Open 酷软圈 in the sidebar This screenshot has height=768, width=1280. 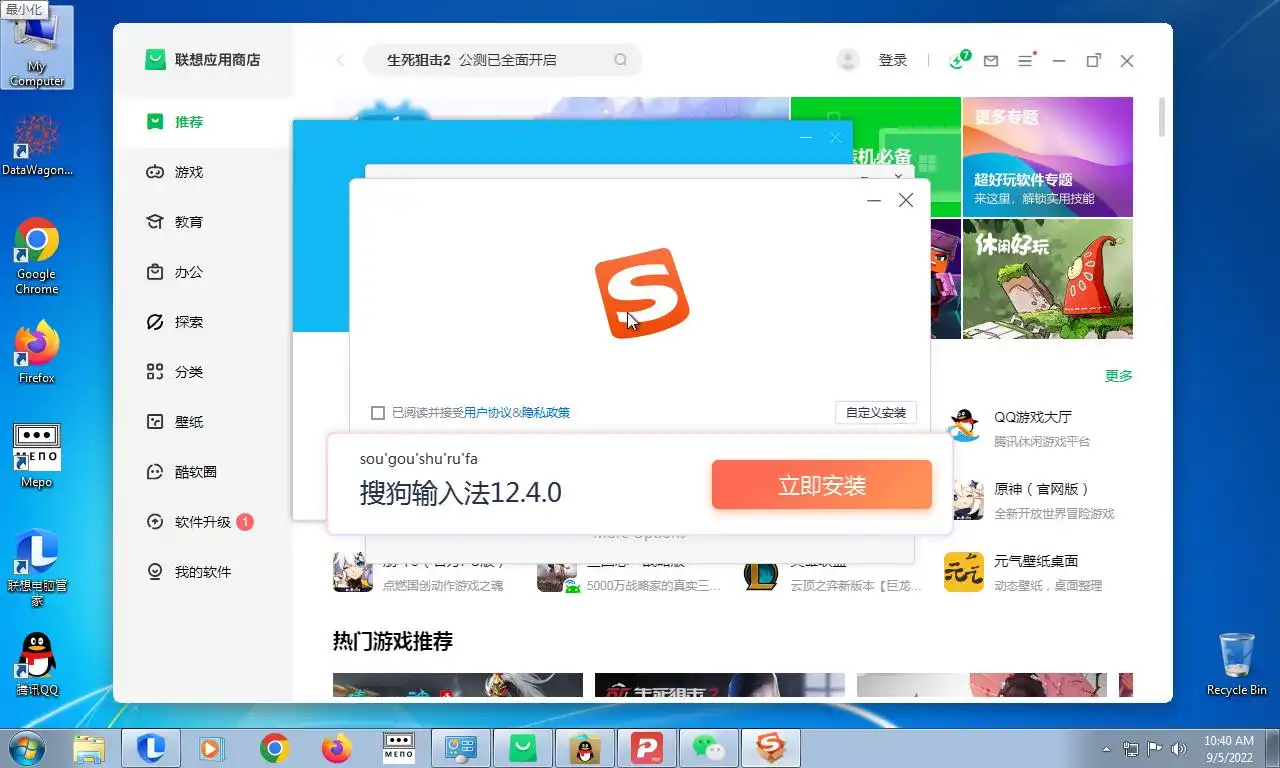click(203, 472)
